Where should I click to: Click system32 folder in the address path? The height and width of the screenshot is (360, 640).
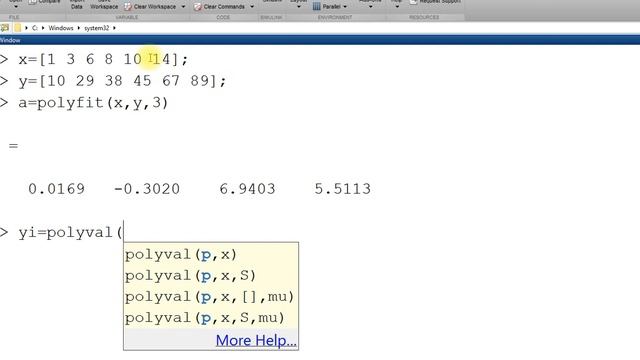coord(96,28)
